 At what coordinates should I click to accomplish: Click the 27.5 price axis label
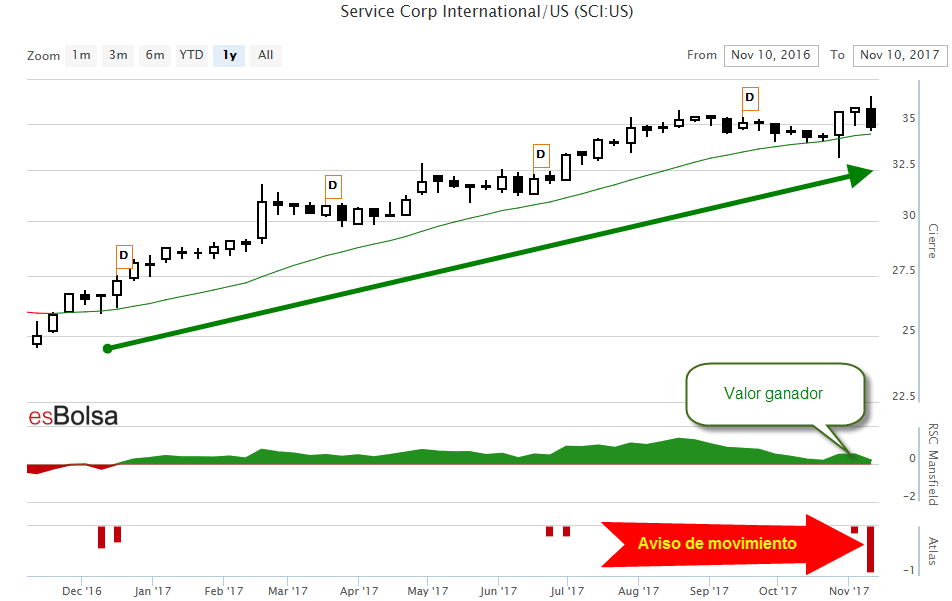coord(903,270)
